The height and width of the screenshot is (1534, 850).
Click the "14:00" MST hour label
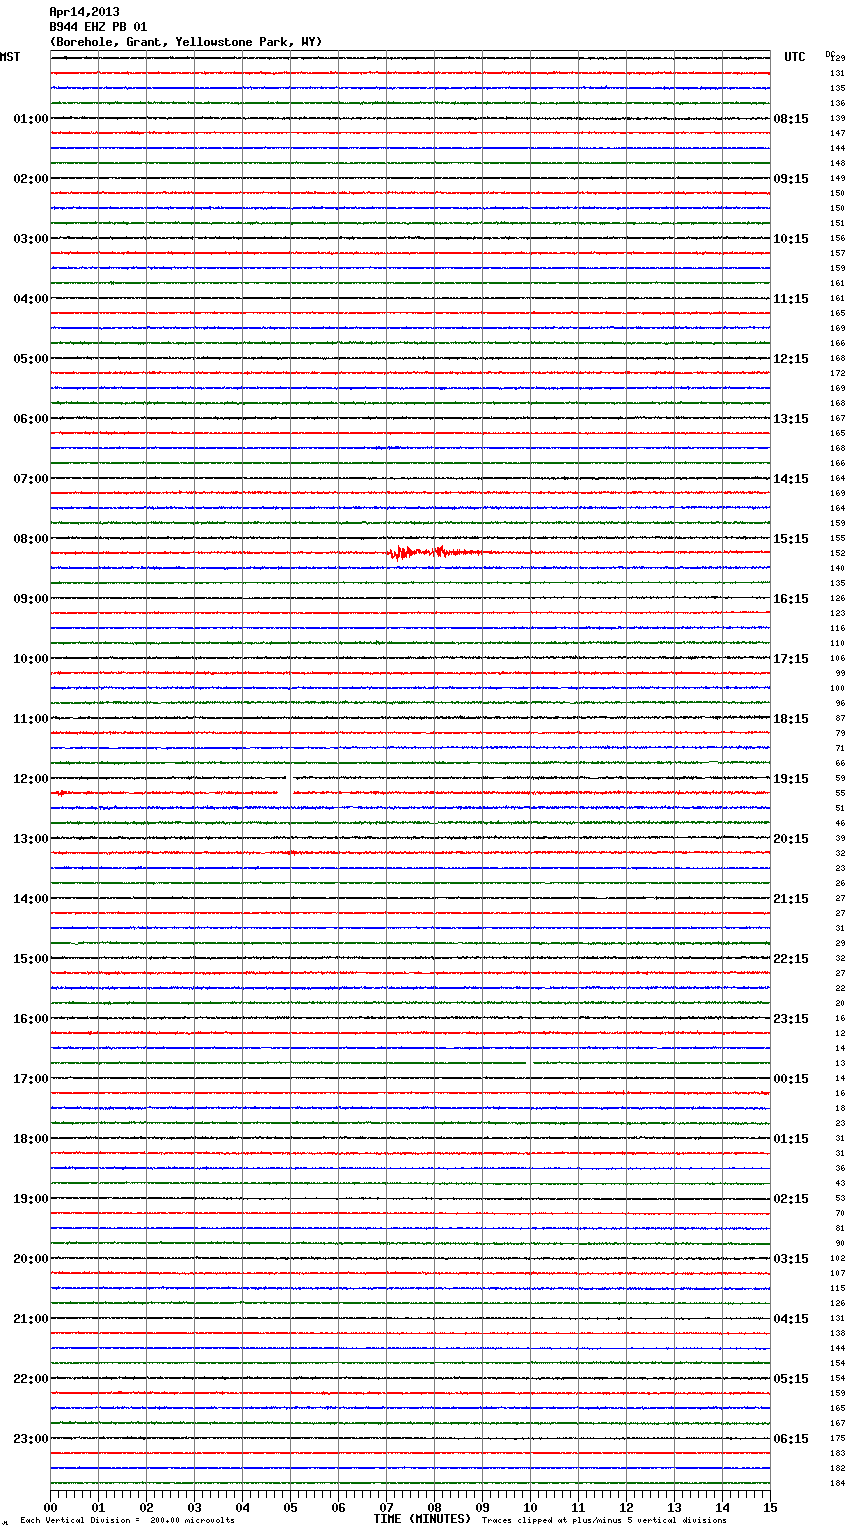pos(31,899)
